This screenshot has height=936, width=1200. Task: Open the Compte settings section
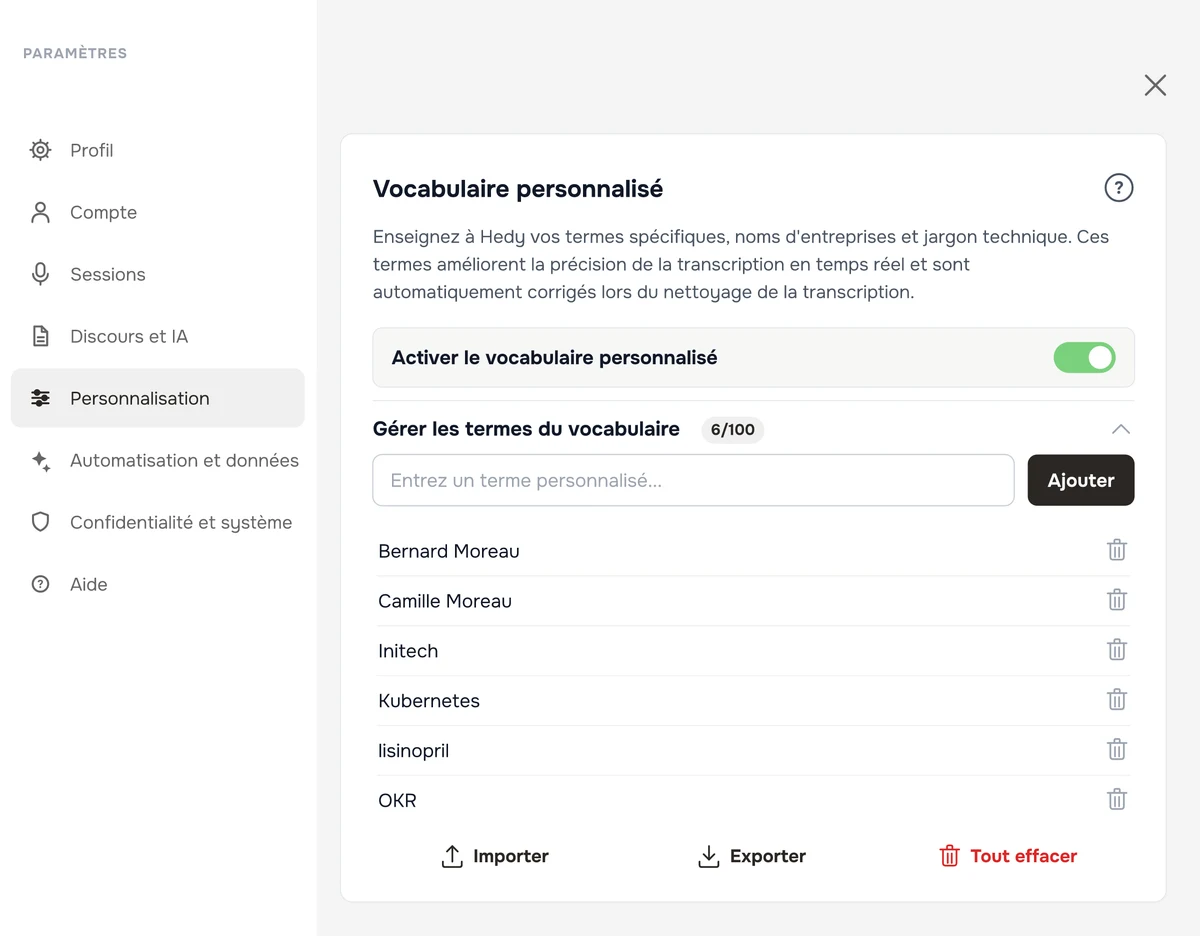157,212
